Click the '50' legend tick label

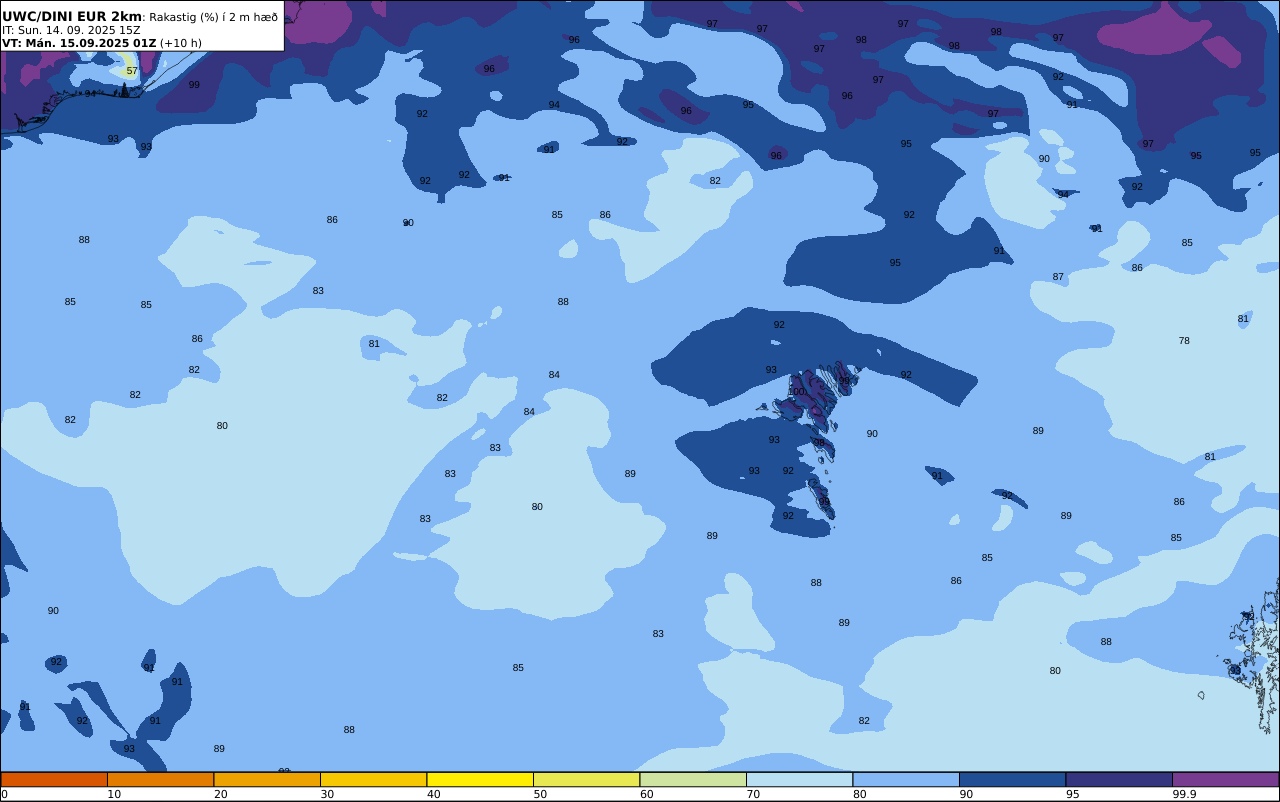point(540,794)
